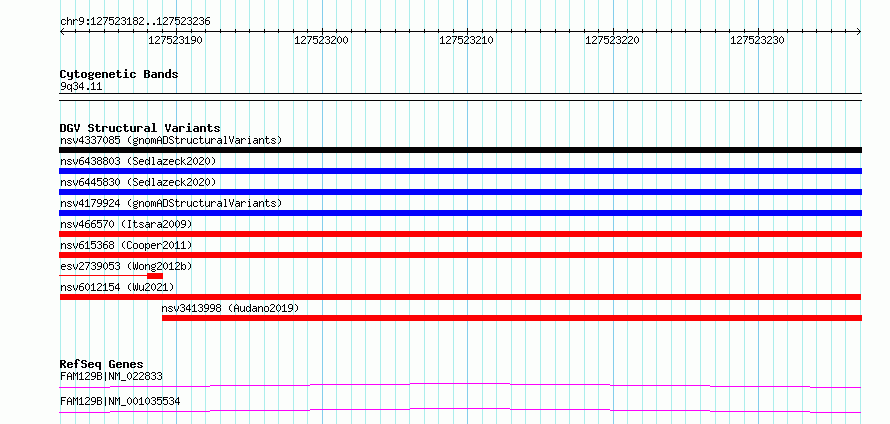The width and height of the screenshot is (890, 424).
Task: Click ruler position 127523210
Action: 467,40
